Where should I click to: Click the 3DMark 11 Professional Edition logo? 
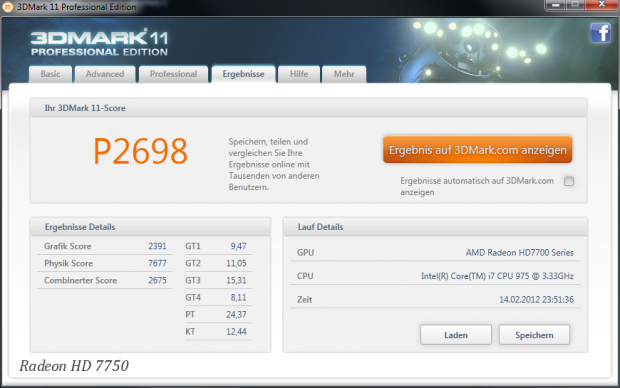click(99, 43)
